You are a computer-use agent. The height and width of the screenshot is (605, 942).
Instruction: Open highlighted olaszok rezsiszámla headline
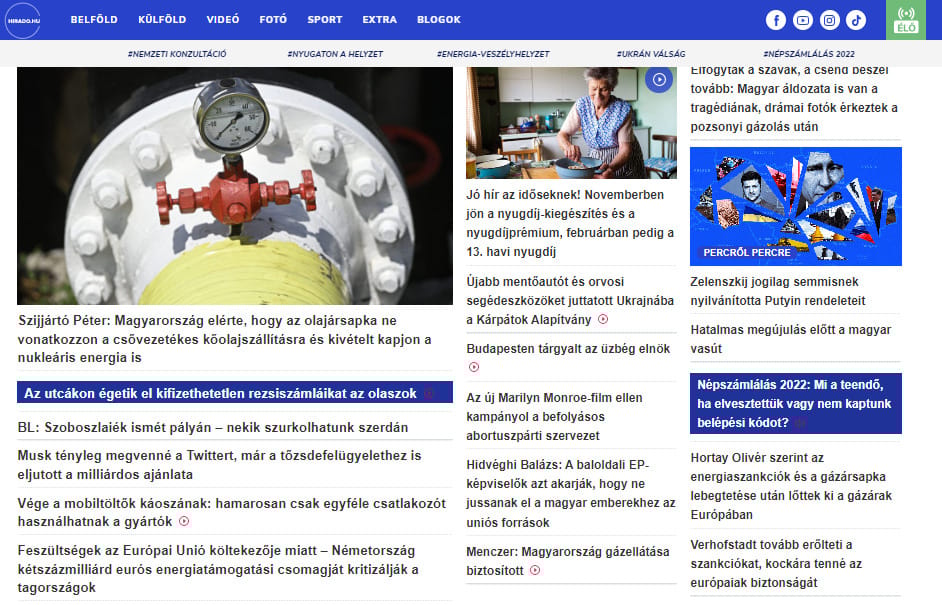[x=235, y=393]
